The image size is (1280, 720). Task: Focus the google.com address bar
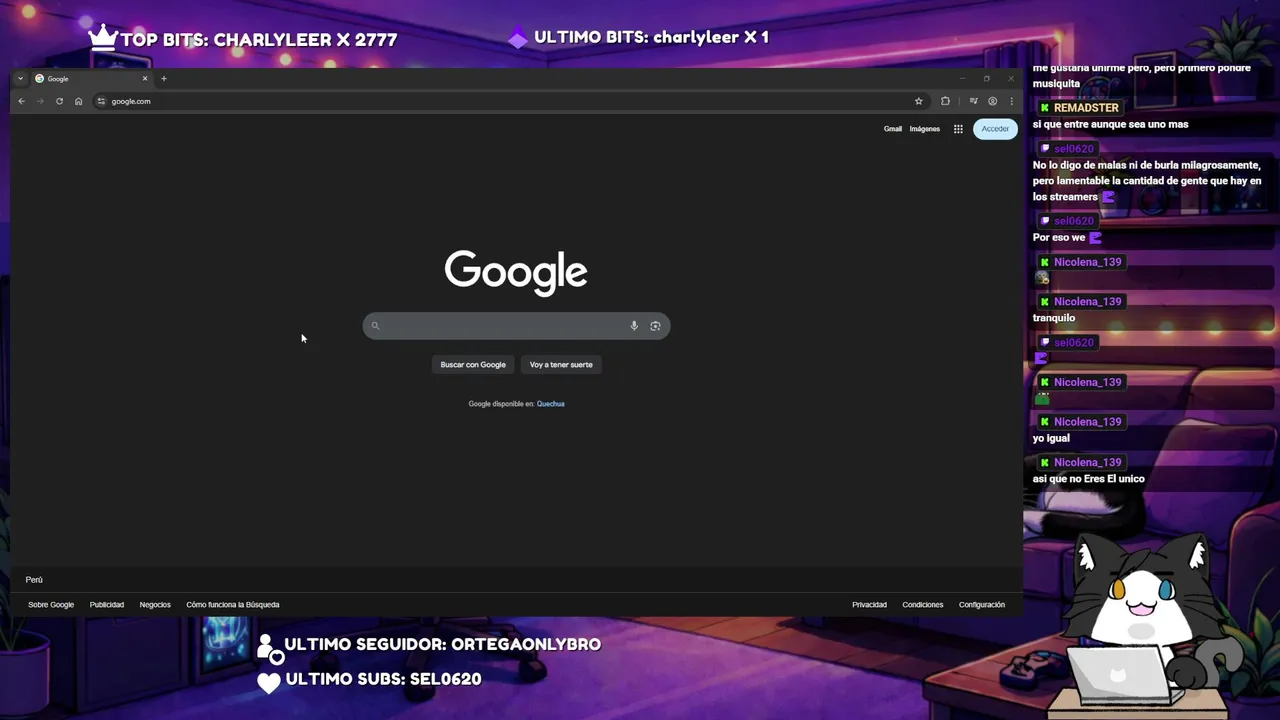coord(510,101)
